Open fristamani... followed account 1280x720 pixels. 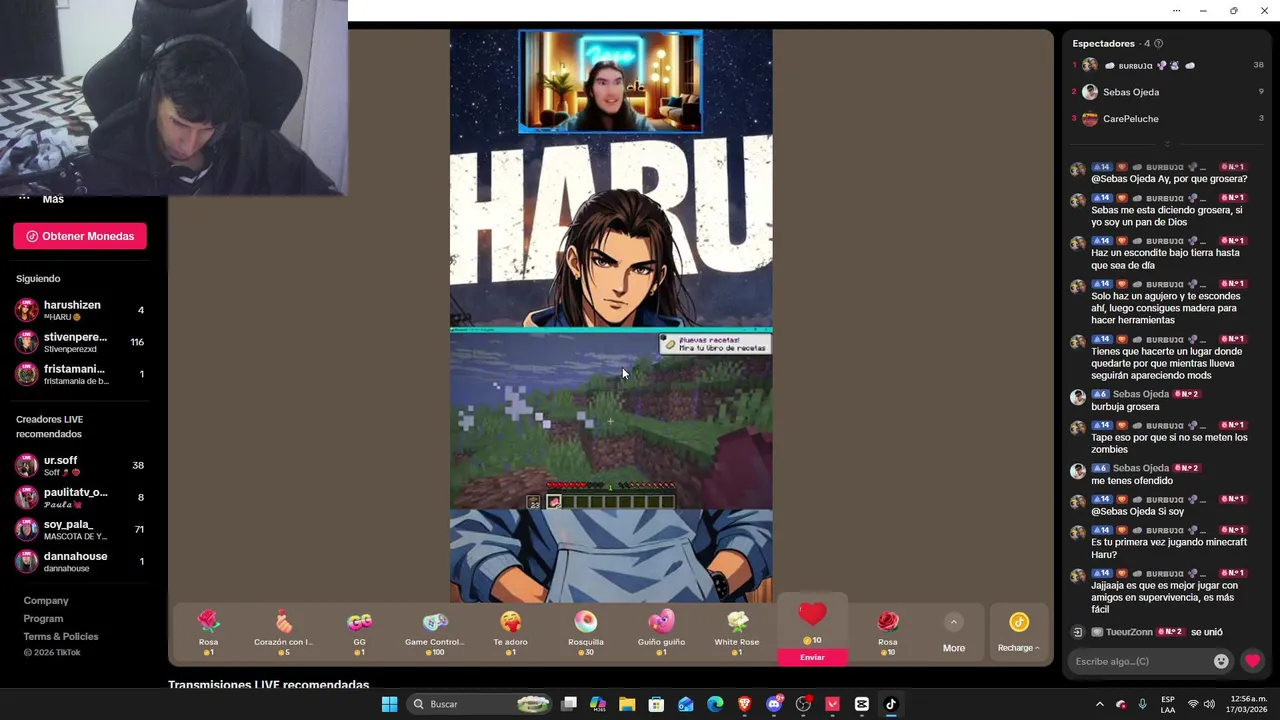pos(80,374)
